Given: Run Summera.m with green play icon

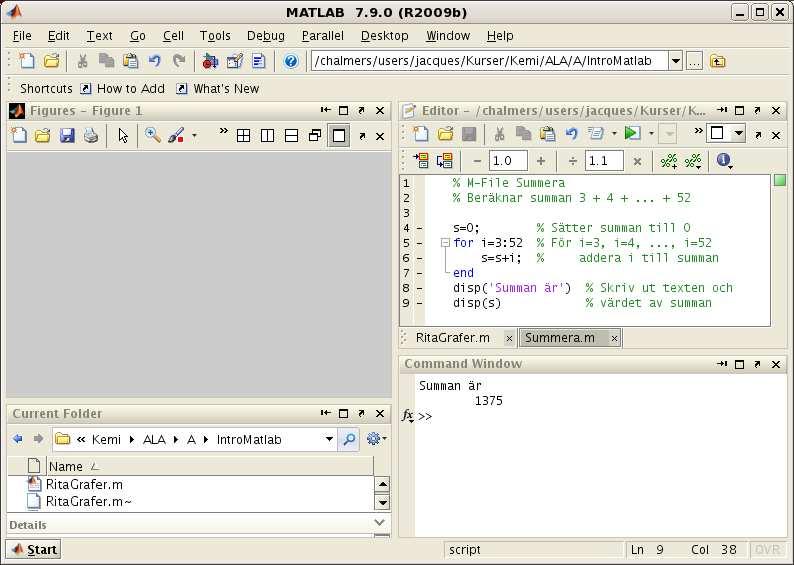Looking at the screenshot, I should pos(632,134).
